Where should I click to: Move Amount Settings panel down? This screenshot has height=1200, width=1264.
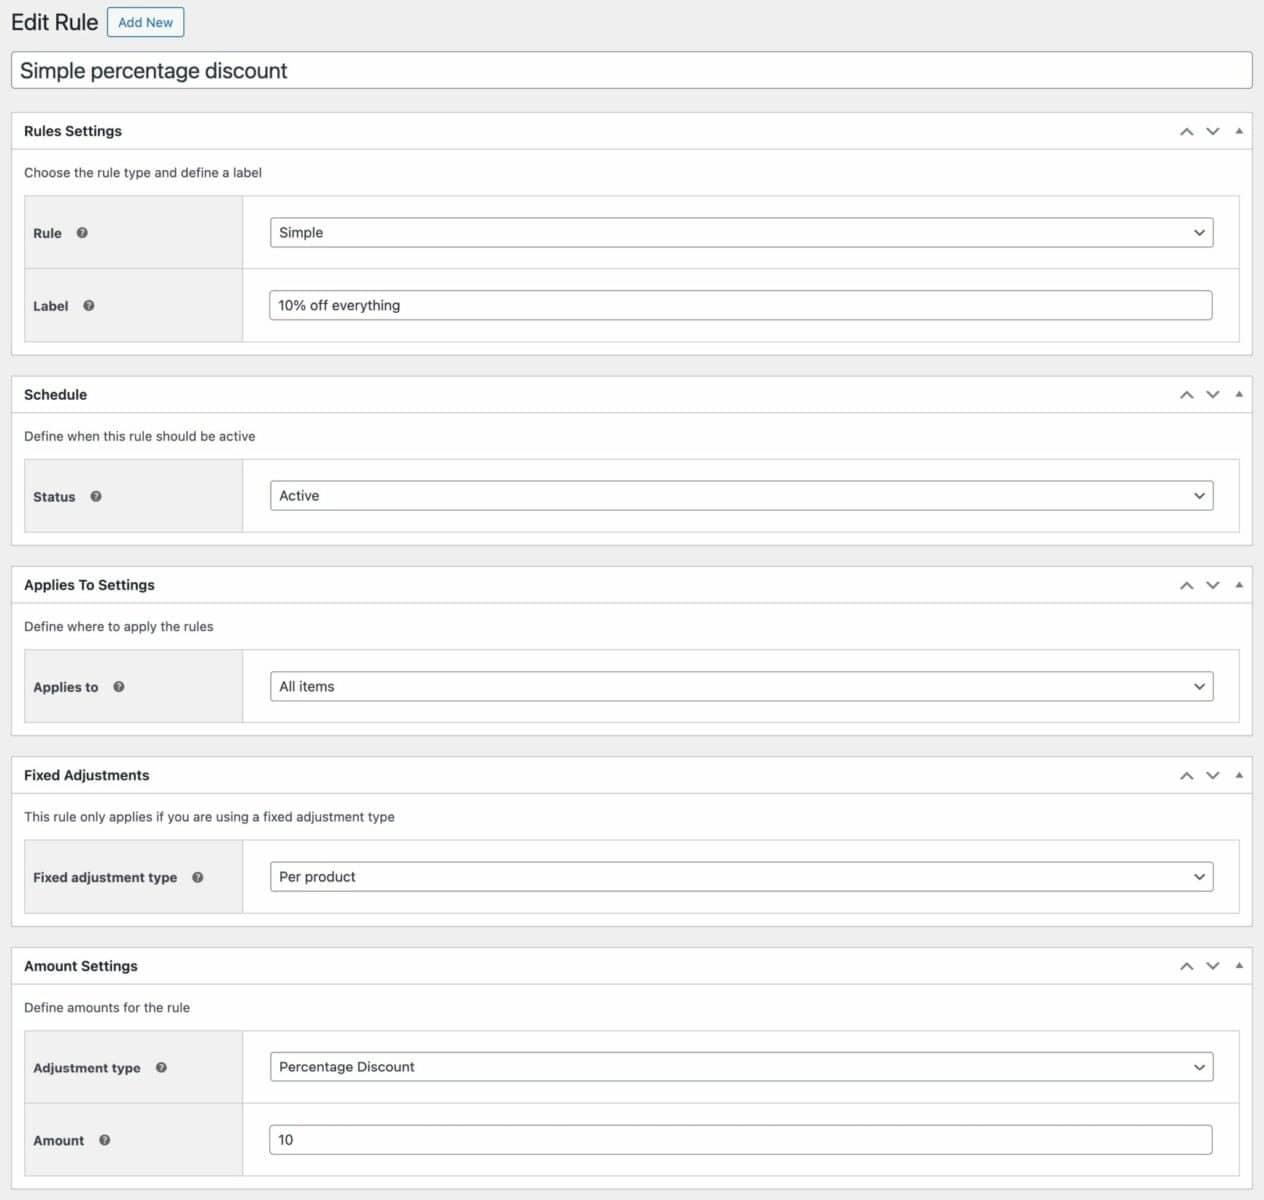click(x=1213, y=966)
